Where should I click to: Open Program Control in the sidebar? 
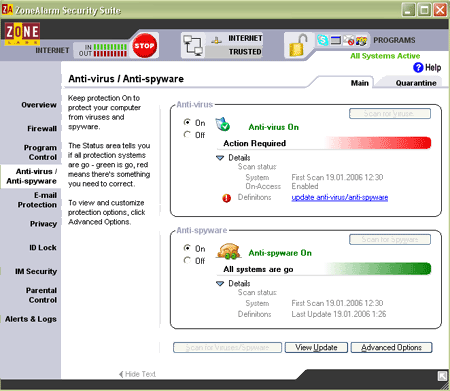point(40,152)
